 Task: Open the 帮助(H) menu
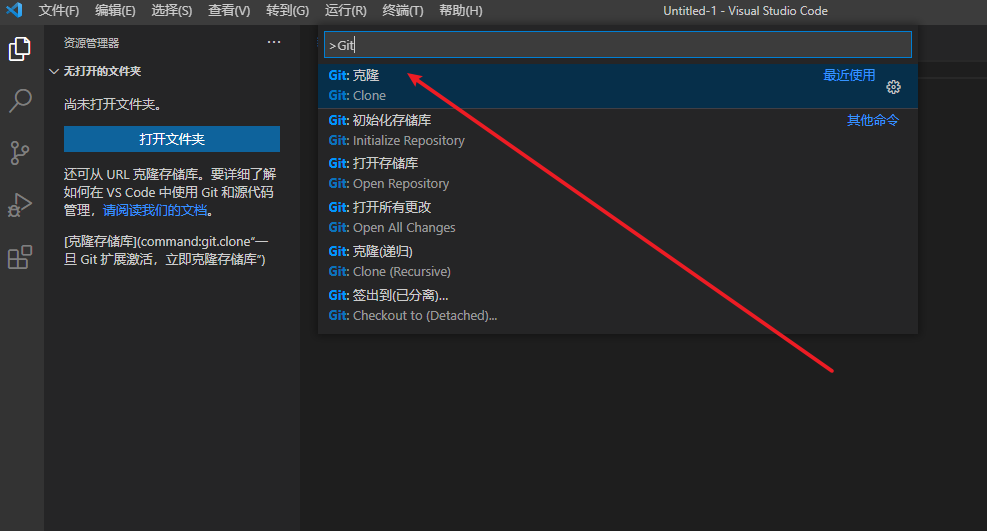[461, 11]
